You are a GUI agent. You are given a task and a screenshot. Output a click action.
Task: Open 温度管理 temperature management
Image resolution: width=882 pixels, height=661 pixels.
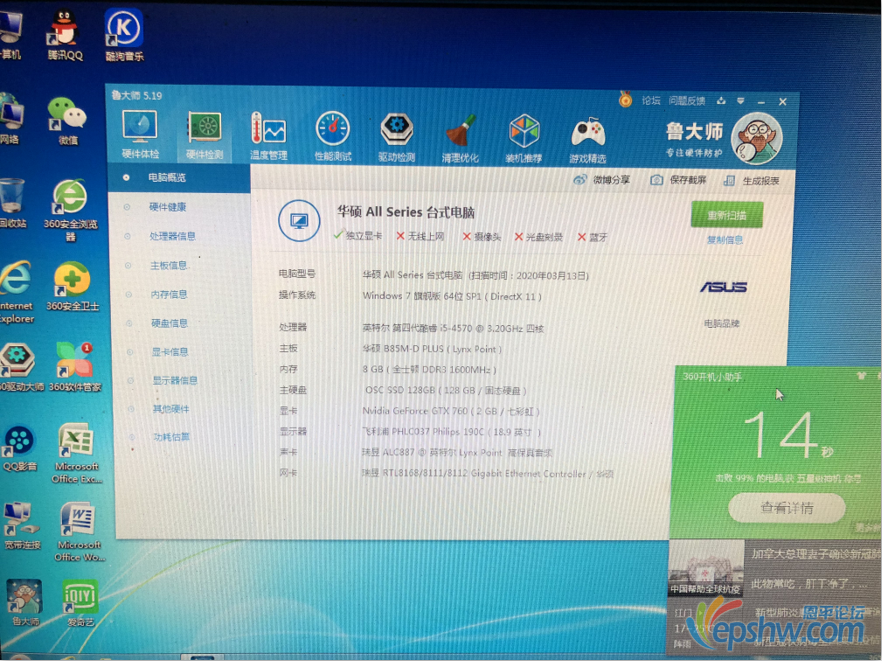pos(269,136)
